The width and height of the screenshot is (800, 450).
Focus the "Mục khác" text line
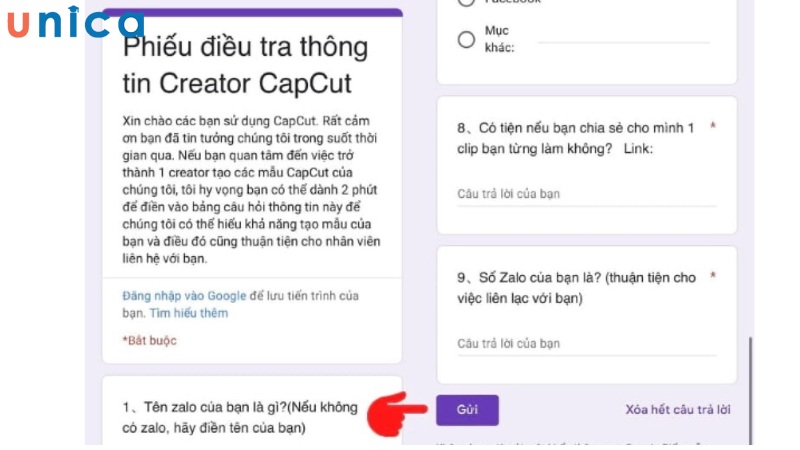click(623, 40)
